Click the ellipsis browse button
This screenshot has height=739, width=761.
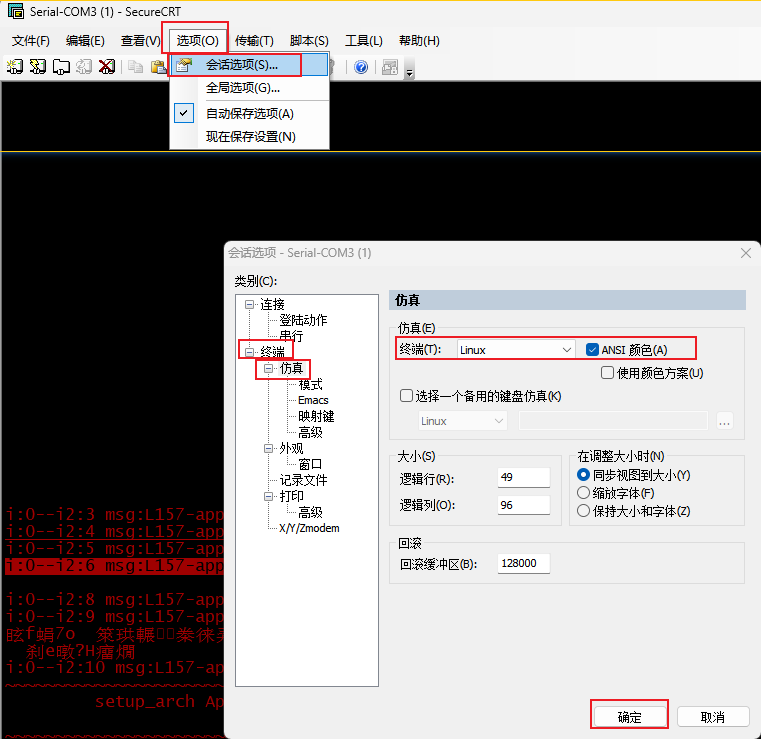point(725,421)
